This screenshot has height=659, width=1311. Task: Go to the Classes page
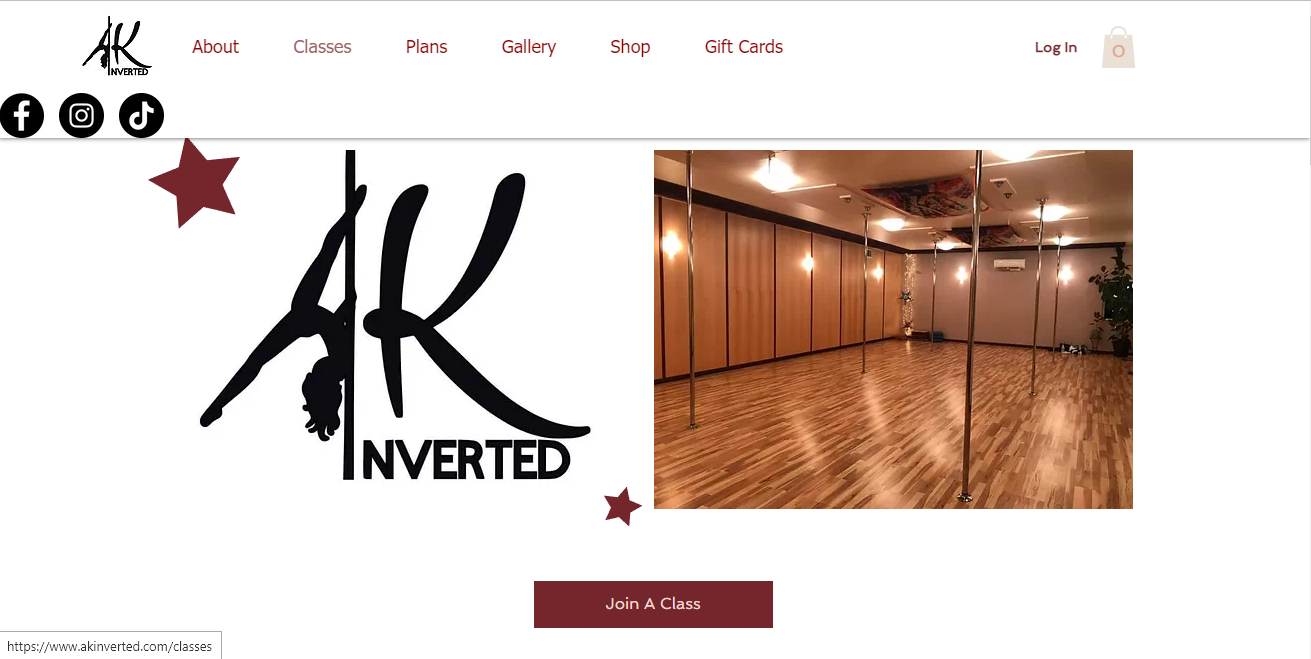coord(322,47)
